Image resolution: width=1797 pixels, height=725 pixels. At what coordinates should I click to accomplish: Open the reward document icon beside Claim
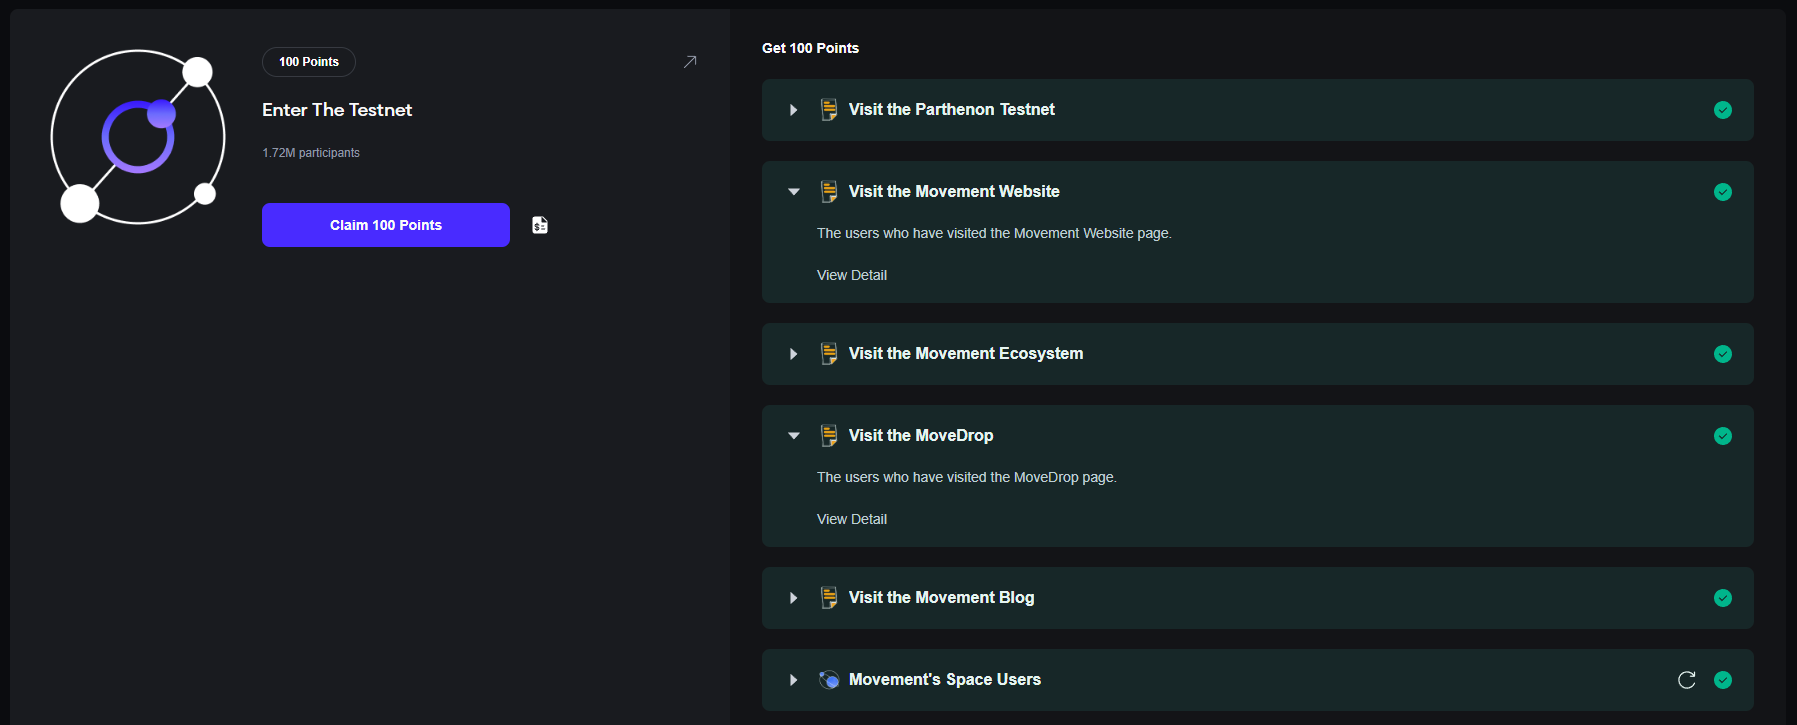540,225
